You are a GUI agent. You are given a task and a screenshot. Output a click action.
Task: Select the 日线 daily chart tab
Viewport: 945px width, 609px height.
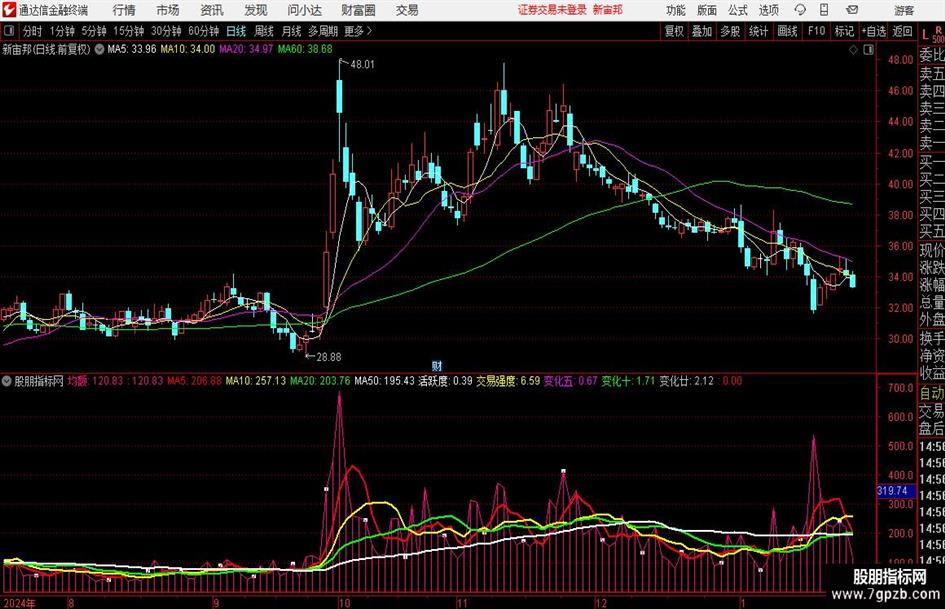236,31
